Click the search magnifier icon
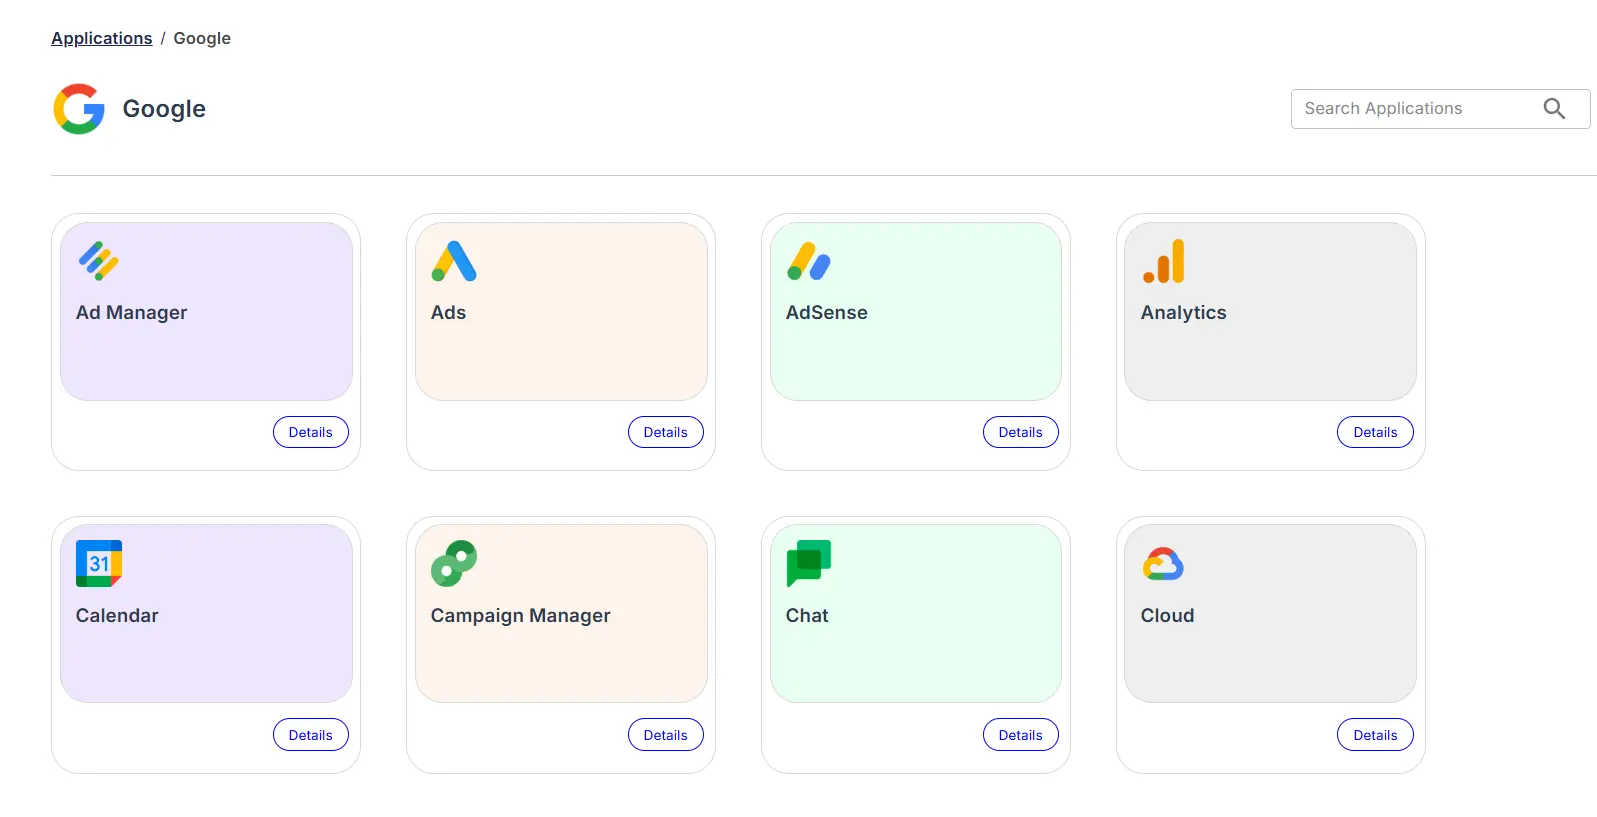 pyautogui.click(x=1554, y=109)
